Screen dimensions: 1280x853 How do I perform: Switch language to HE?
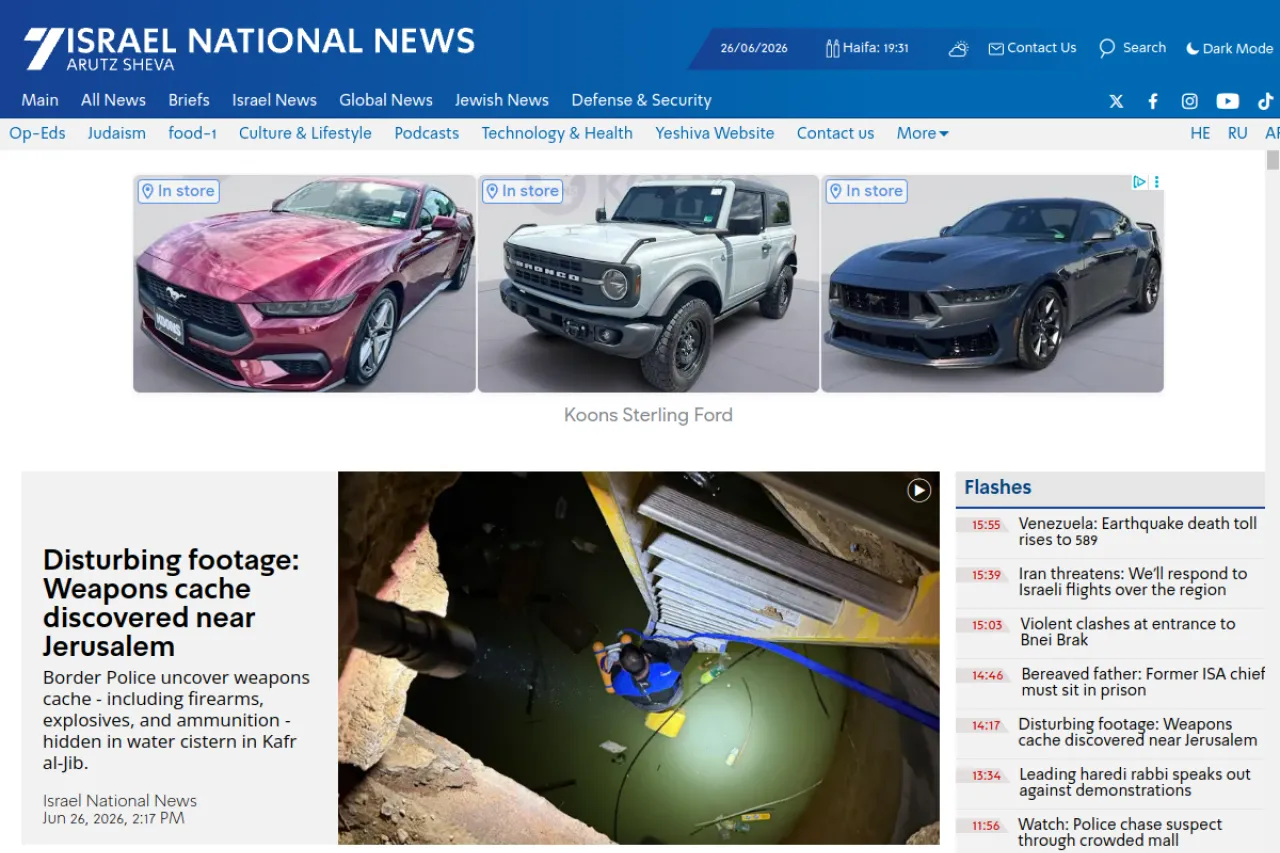(1200, 133)
